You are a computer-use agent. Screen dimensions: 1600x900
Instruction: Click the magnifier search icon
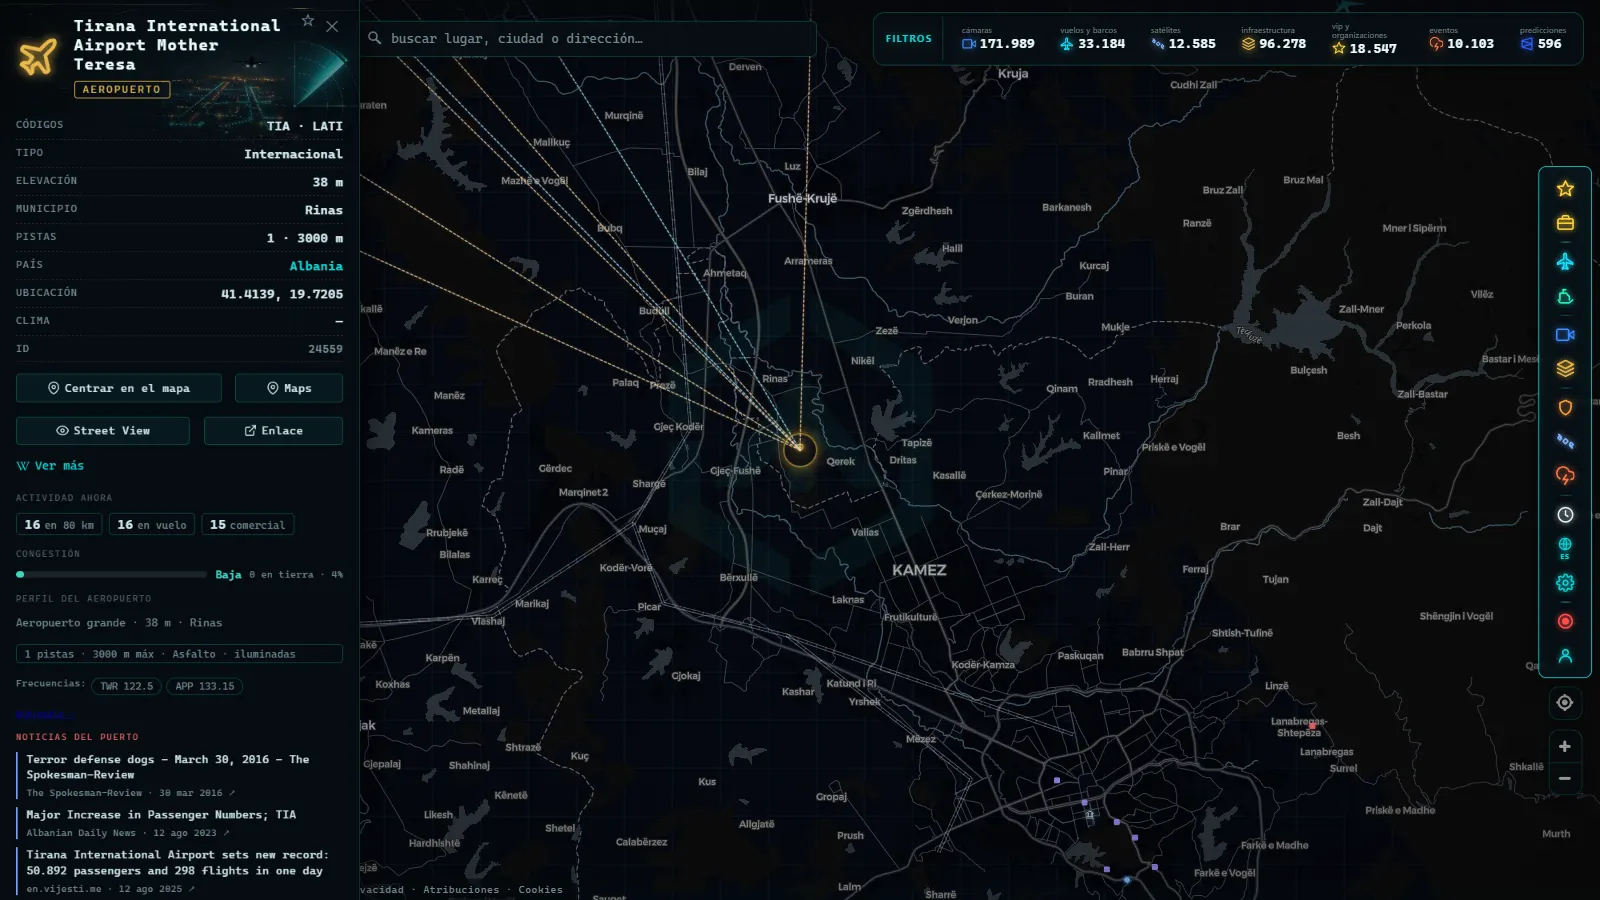click(375, 38)
